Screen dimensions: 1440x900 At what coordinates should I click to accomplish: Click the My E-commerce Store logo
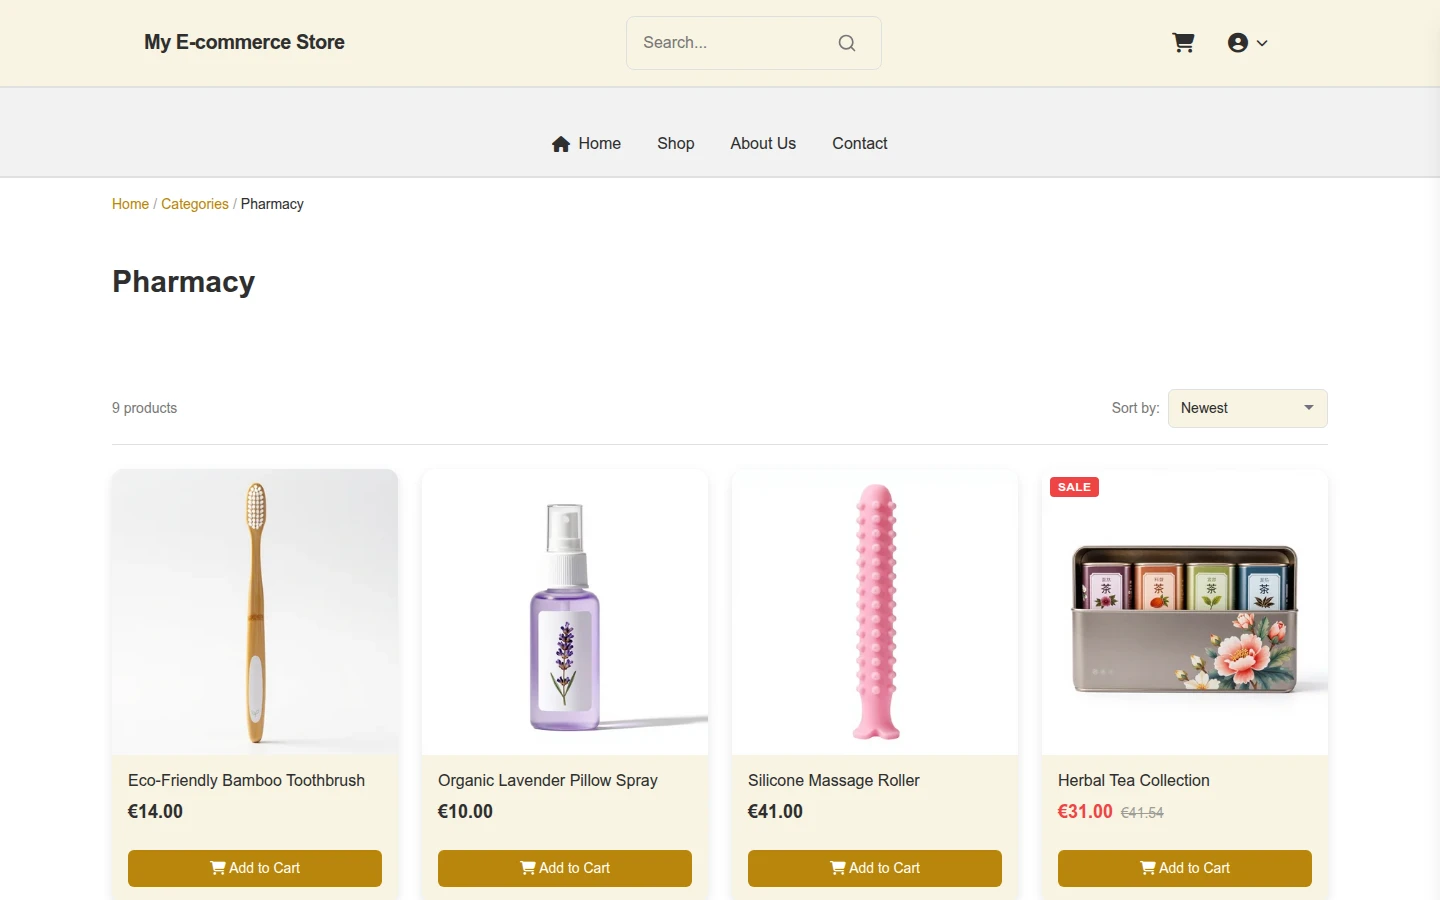(x=244, y=42)
